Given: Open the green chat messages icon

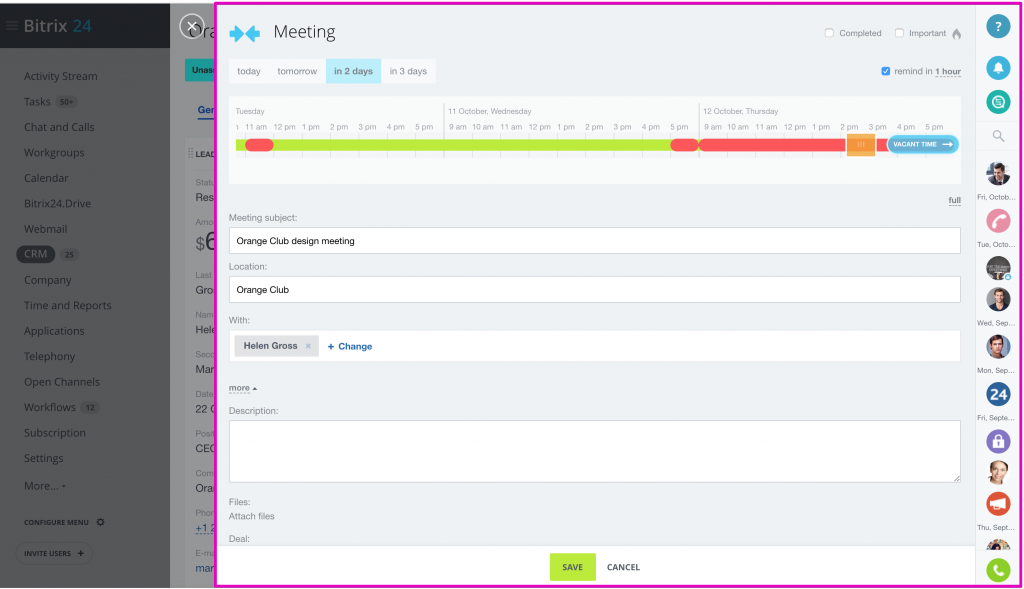Looking at the screenshot, I should [997, 102].
